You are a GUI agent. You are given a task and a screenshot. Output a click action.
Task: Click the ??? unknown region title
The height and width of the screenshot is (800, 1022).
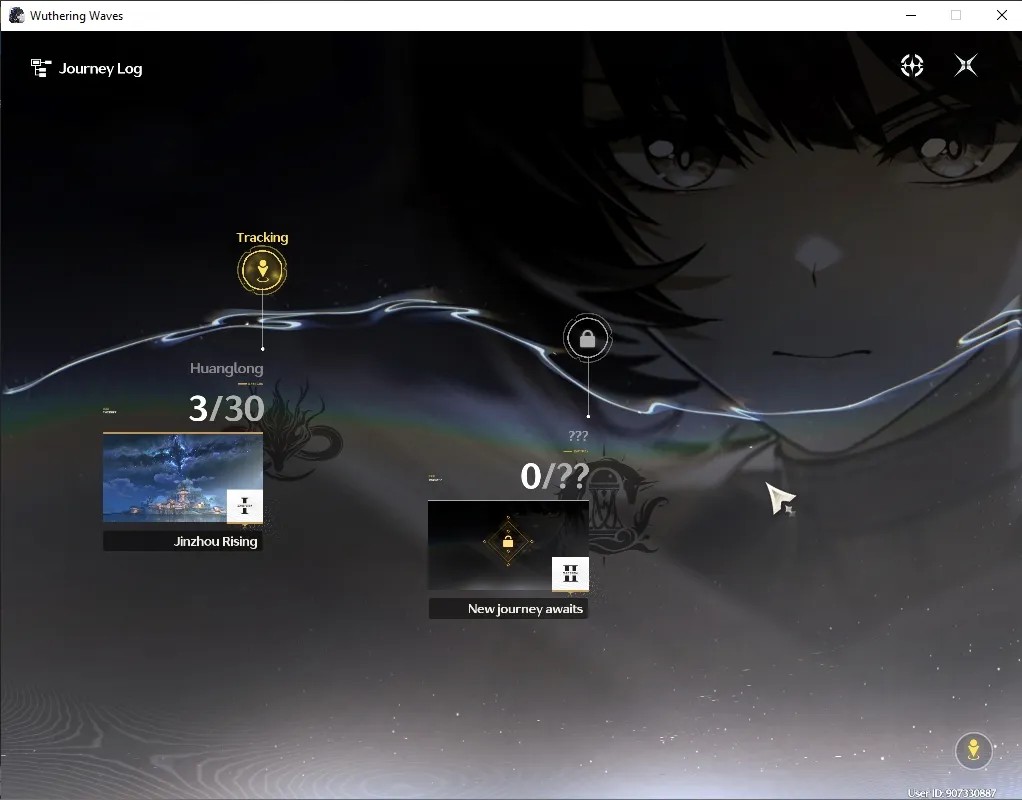click(578, 436)
